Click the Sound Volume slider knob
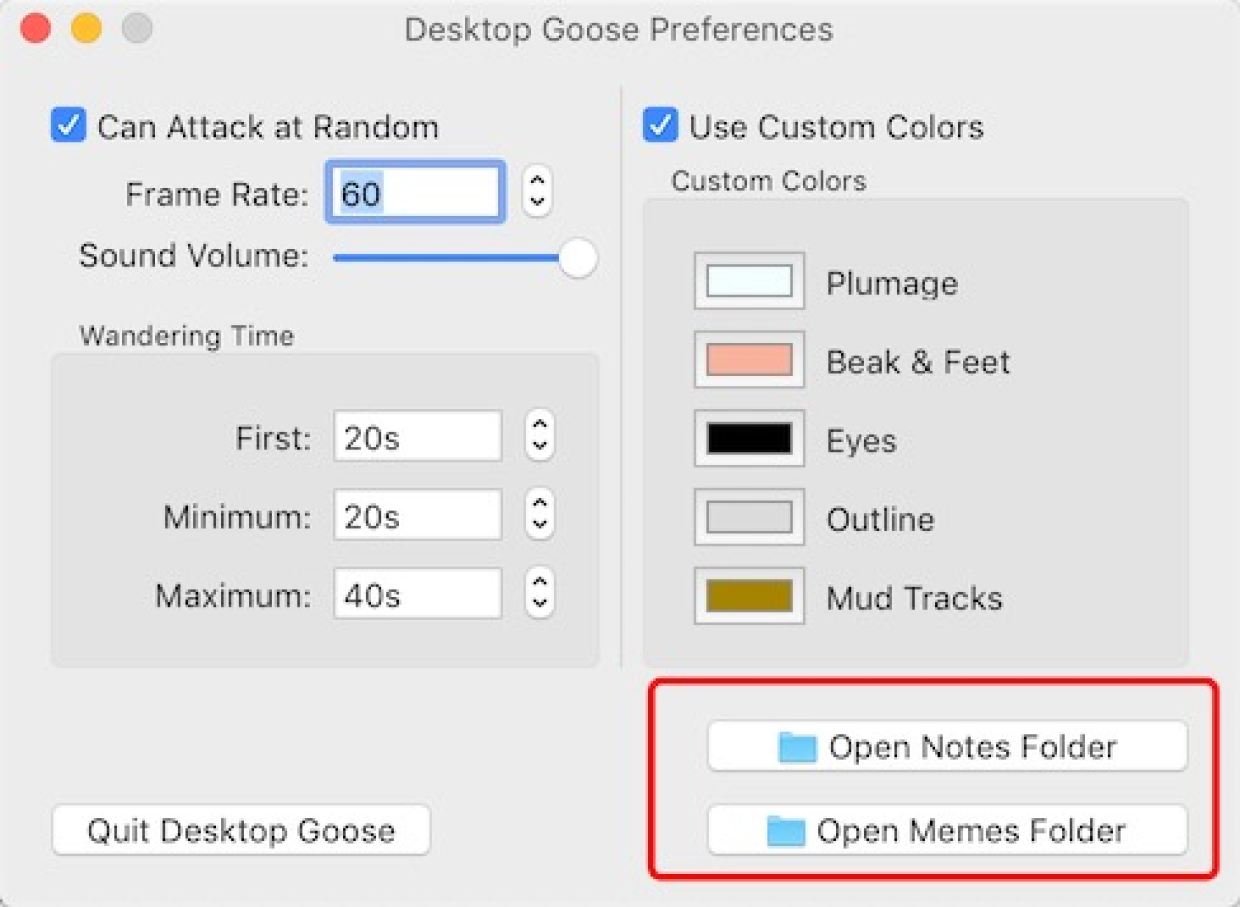 pyautogui.click(x=578, y=258)
